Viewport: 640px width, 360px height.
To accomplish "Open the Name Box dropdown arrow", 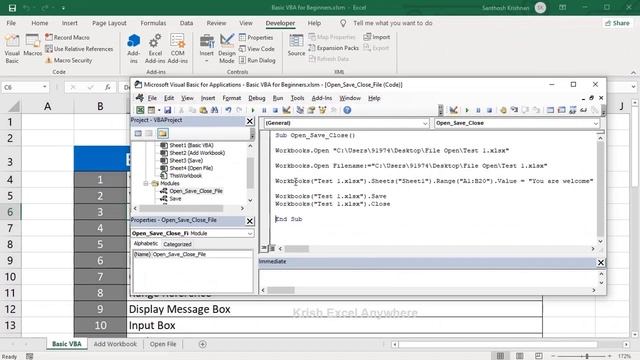I will click(x=44, y=87).
